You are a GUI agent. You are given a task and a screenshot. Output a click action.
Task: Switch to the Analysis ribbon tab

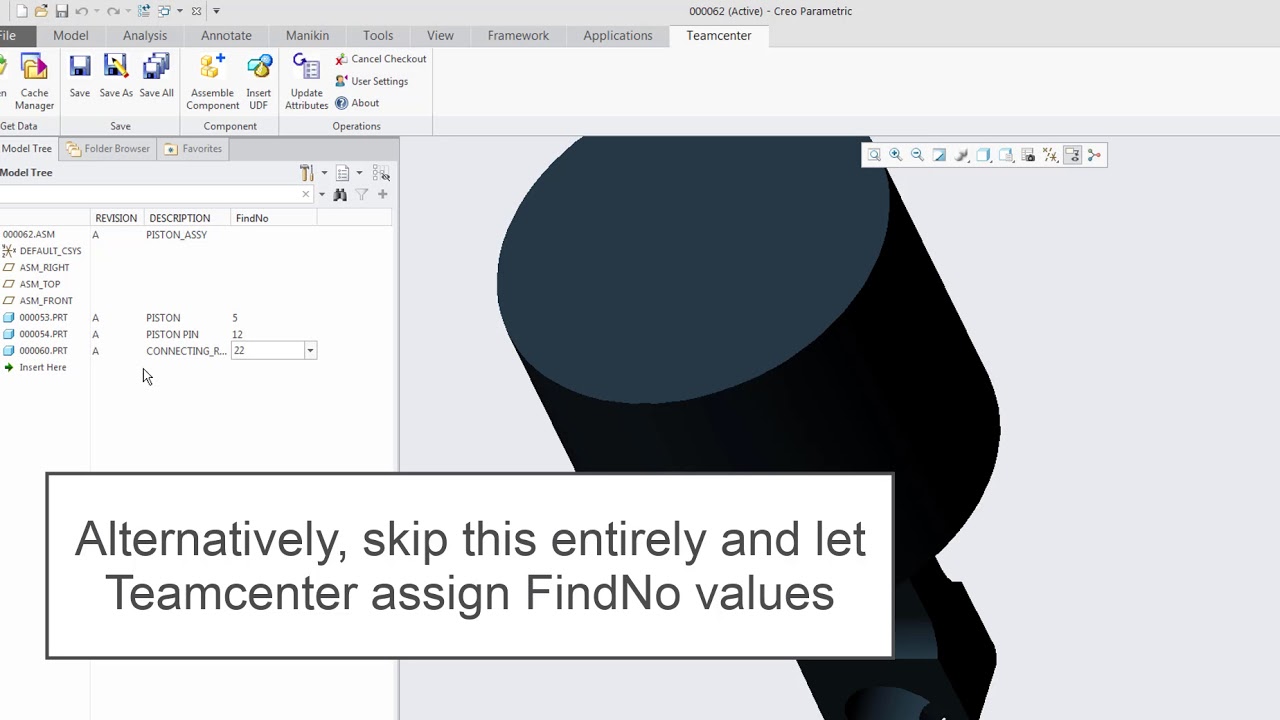coord(145,35)
